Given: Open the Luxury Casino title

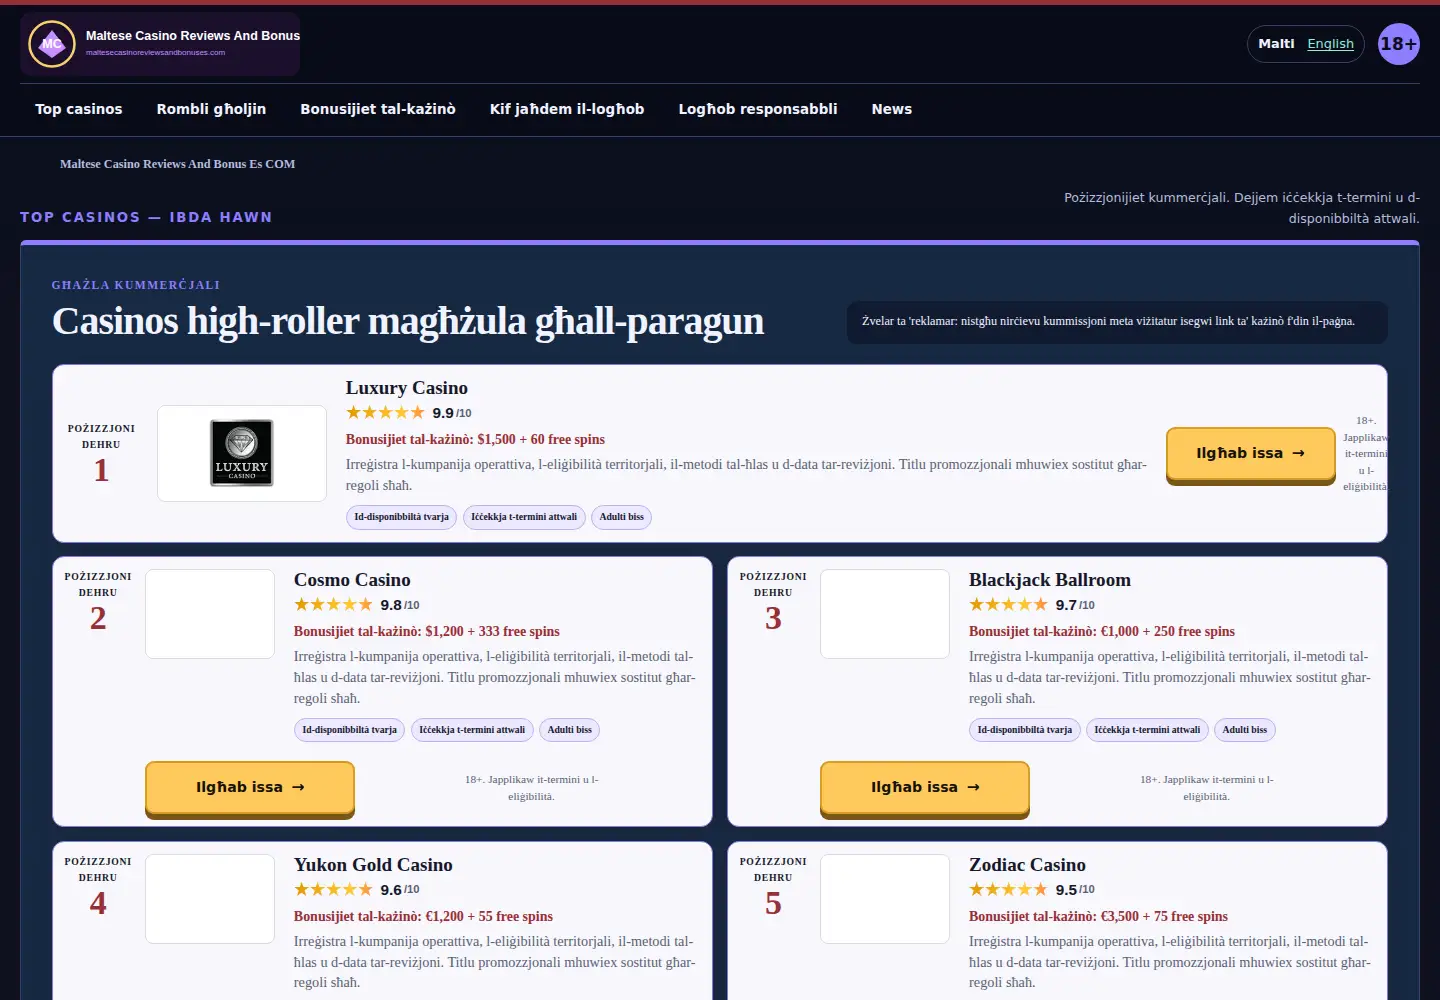Looking at the screenshot, I should click(407, 388).
